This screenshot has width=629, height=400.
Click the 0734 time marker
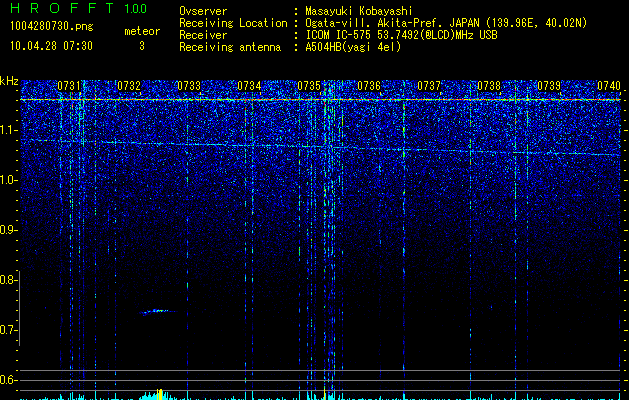point(249,86)
